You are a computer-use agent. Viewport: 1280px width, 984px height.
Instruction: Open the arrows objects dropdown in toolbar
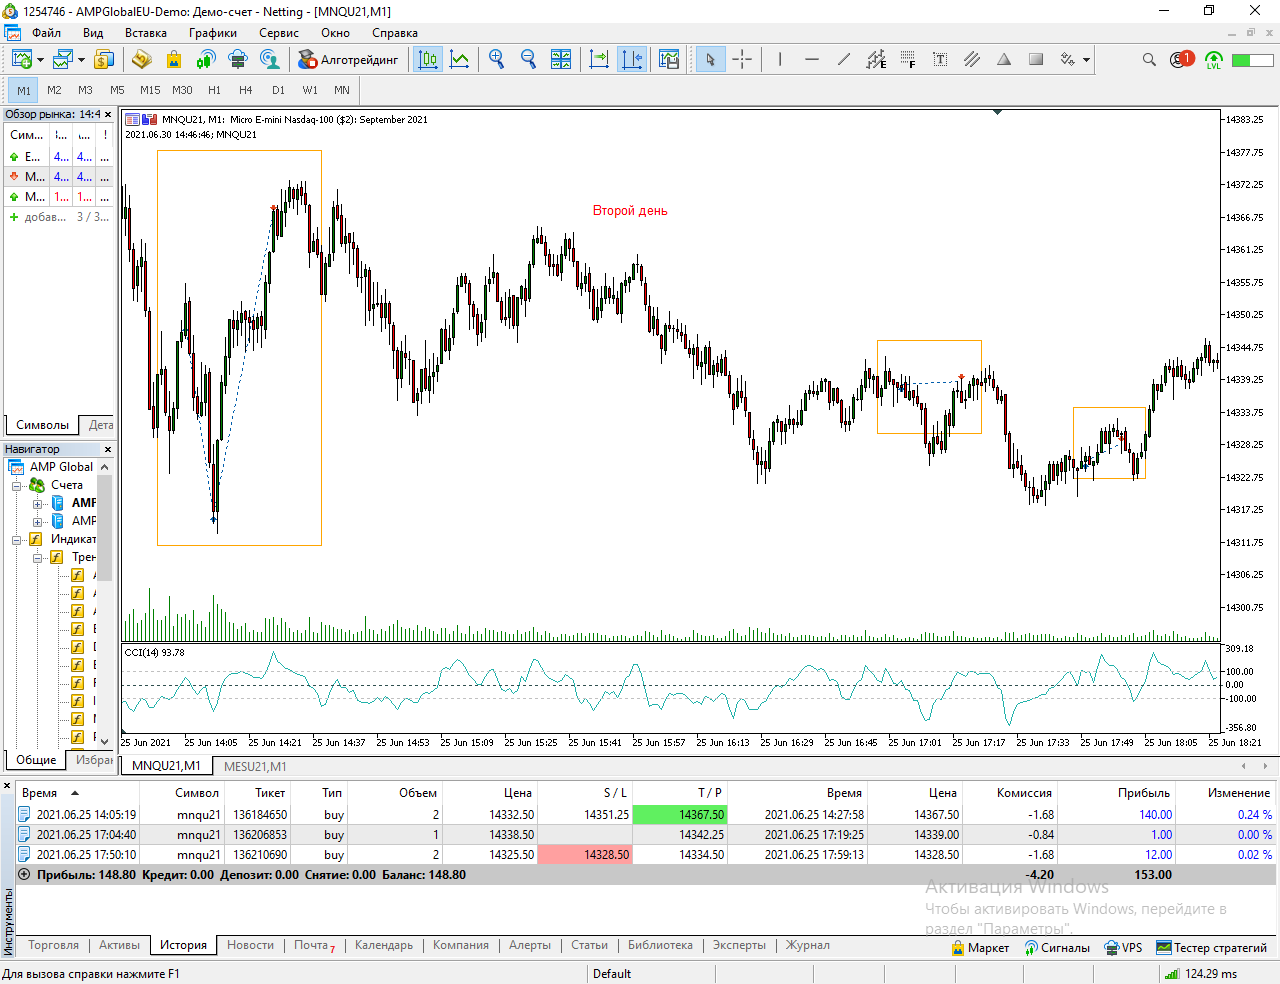tap(1086, 60)
